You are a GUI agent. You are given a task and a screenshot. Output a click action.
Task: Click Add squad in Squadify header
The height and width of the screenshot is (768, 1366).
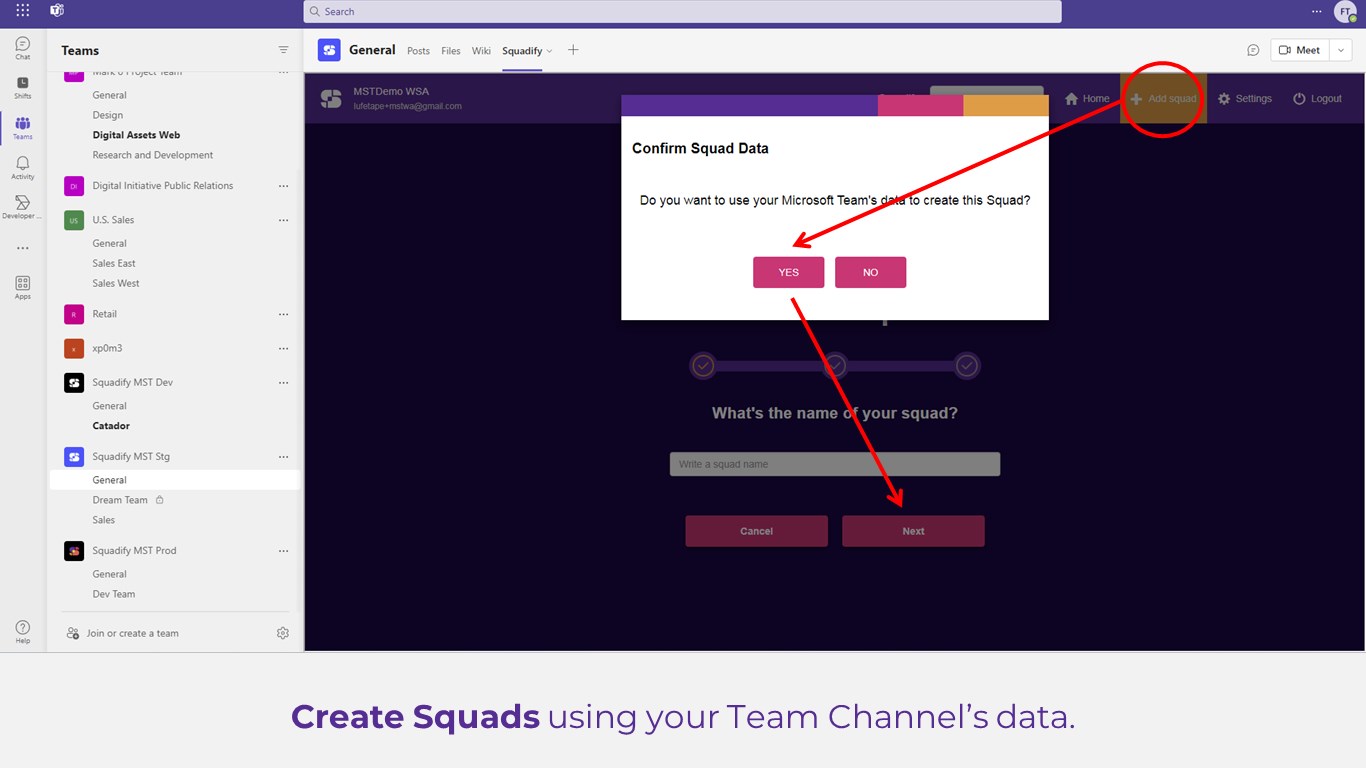click(x=1163, y=98)
